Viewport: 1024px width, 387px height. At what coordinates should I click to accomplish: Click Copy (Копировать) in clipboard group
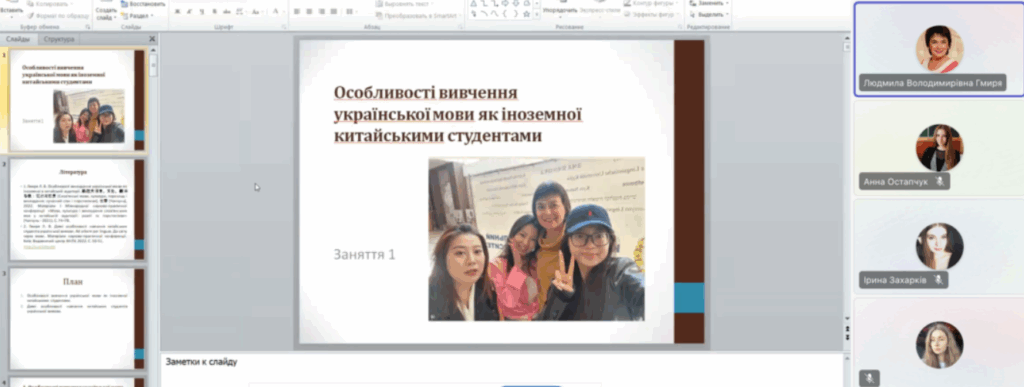[x=50, y=3]
